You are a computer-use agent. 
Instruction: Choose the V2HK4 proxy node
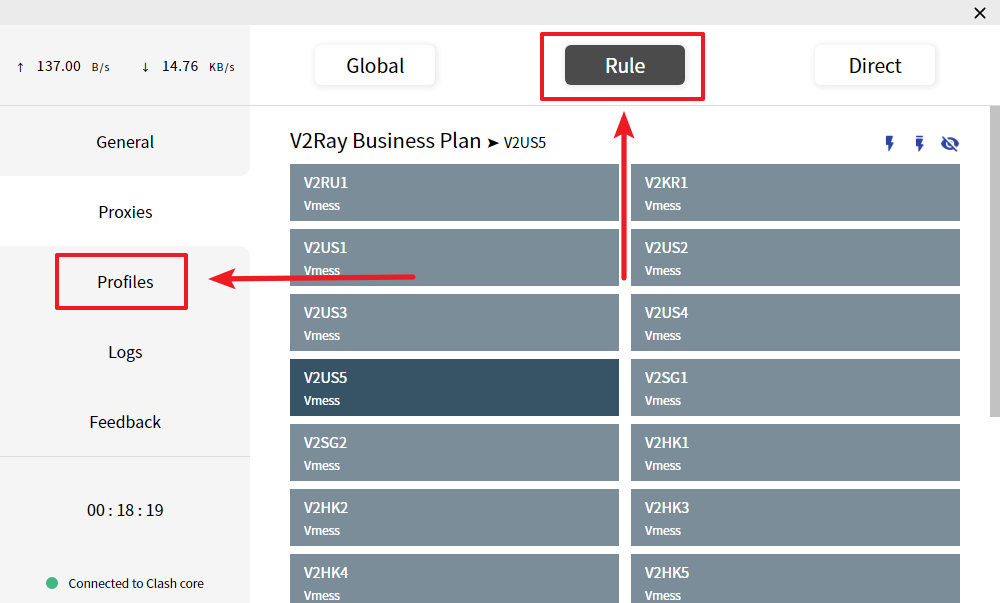pos(454,578)
